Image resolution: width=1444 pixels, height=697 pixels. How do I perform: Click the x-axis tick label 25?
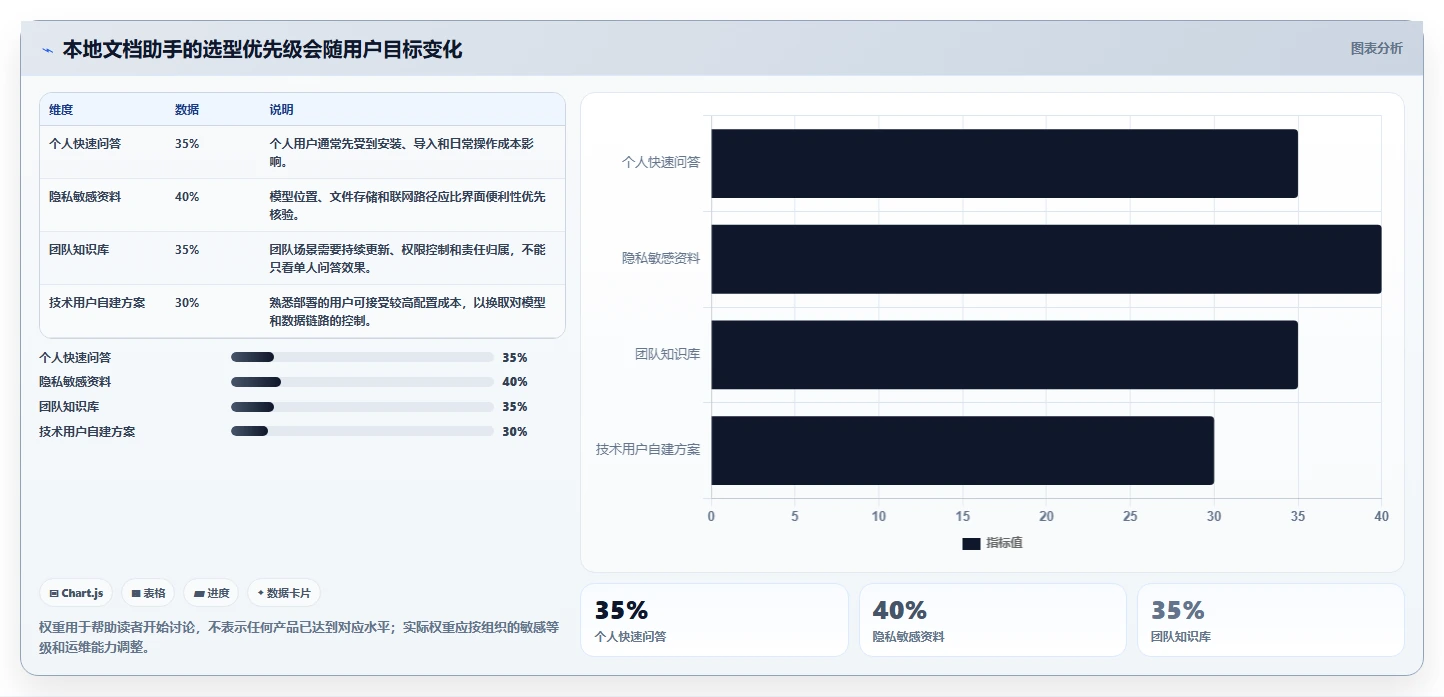tap(1130, 517)
